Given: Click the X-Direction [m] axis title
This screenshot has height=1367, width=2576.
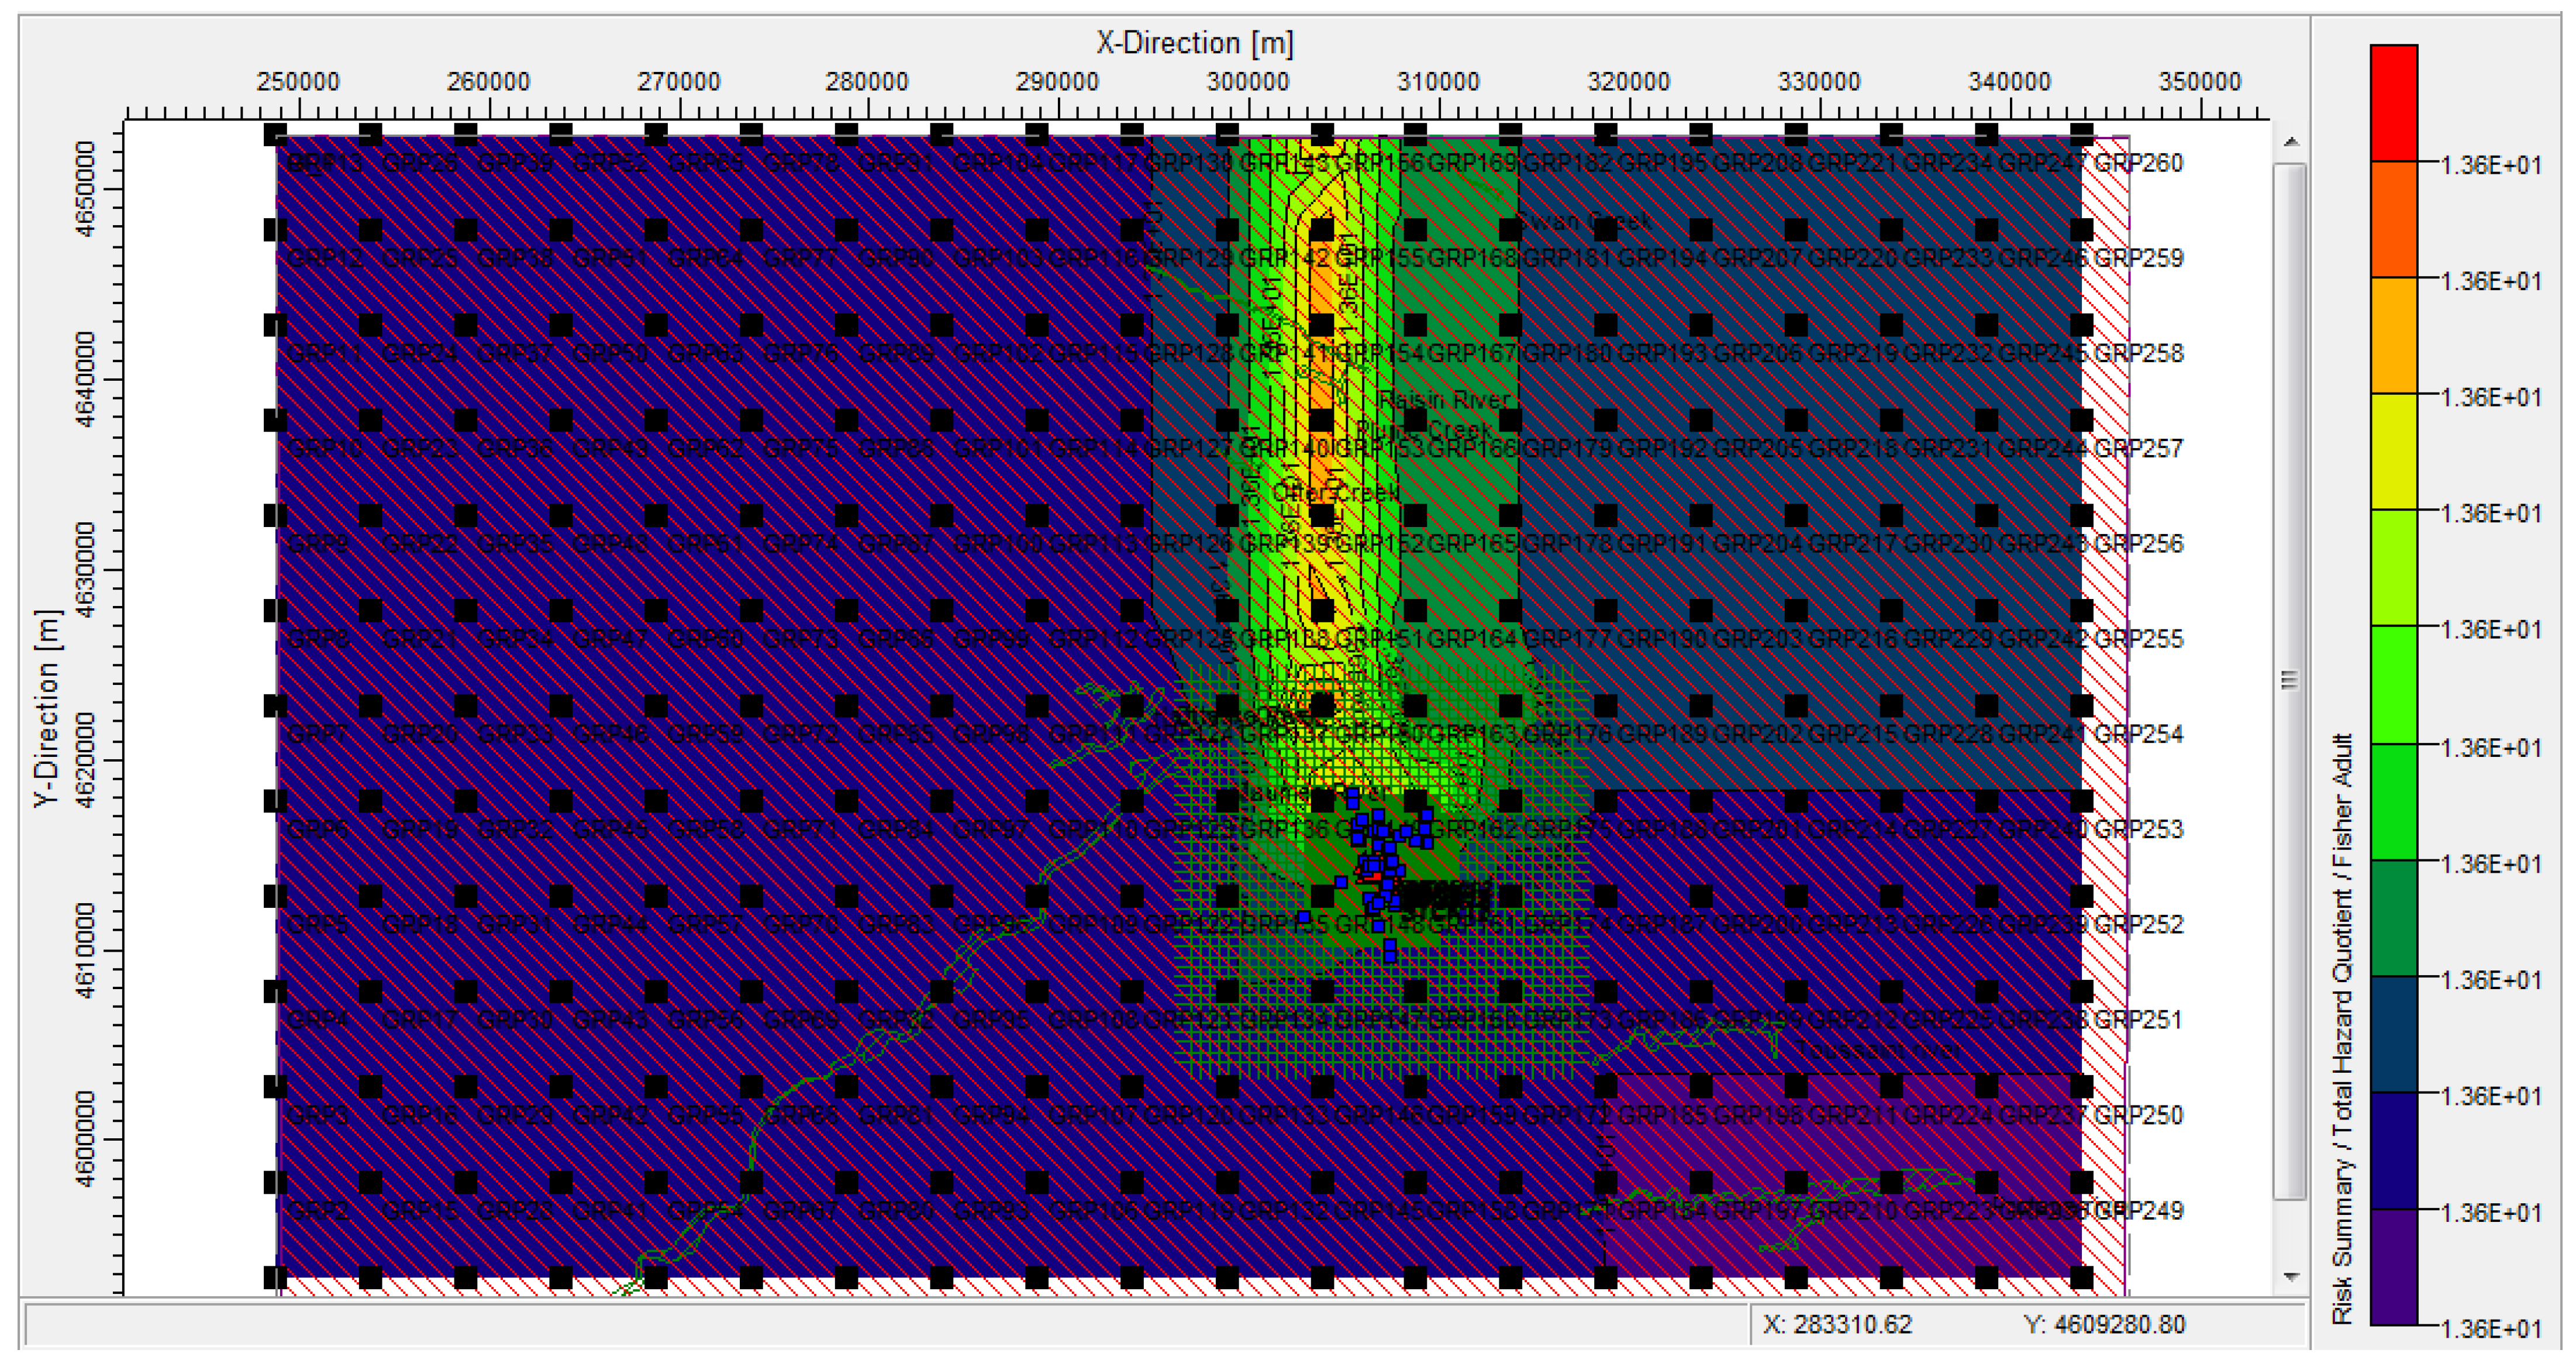Looking at the screenshot, I should pos(1194,43).
